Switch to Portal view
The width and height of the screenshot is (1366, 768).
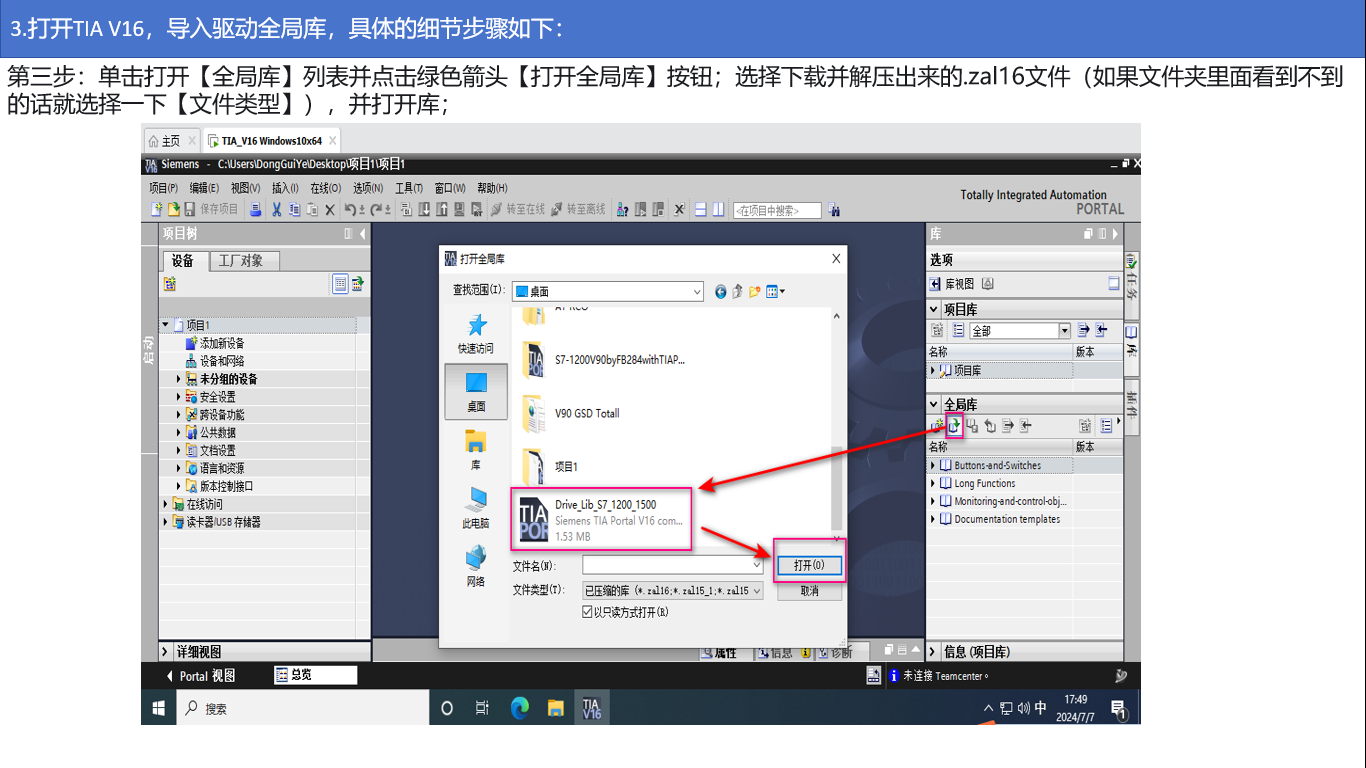coord(200,676)
